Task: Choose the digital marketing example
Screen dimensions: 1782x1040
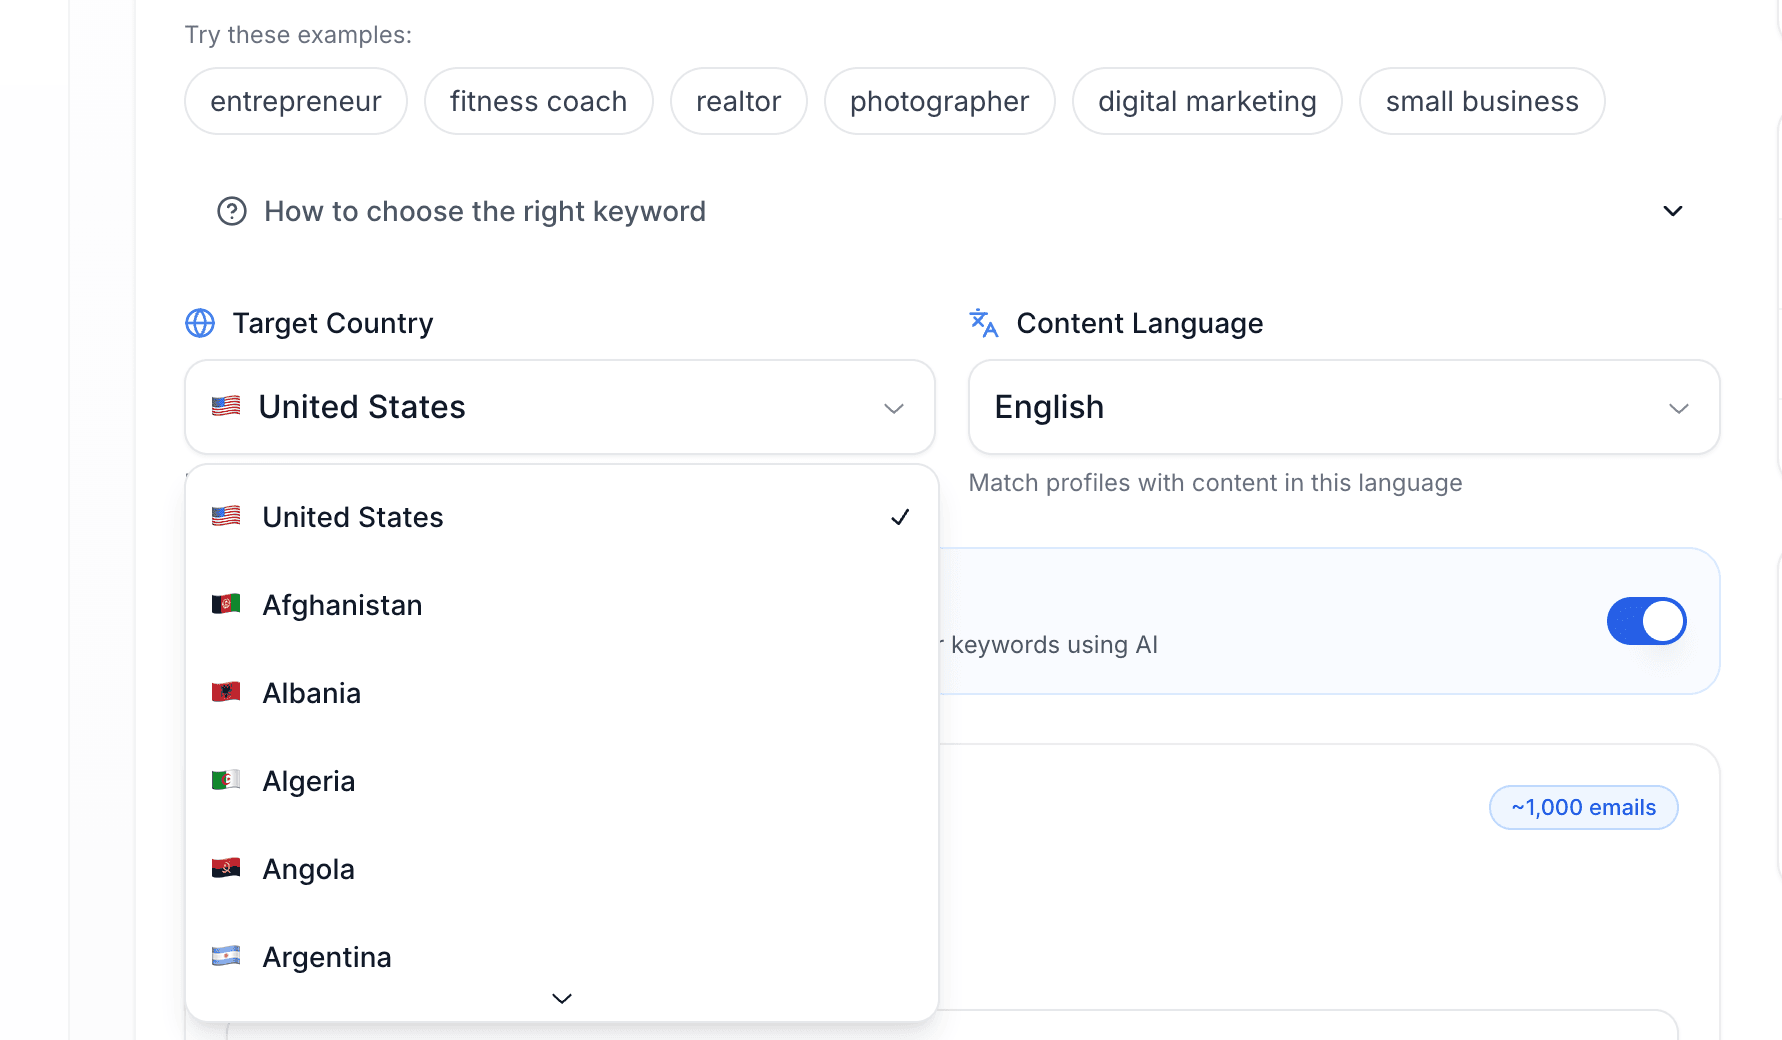Action: [1207, 101]
